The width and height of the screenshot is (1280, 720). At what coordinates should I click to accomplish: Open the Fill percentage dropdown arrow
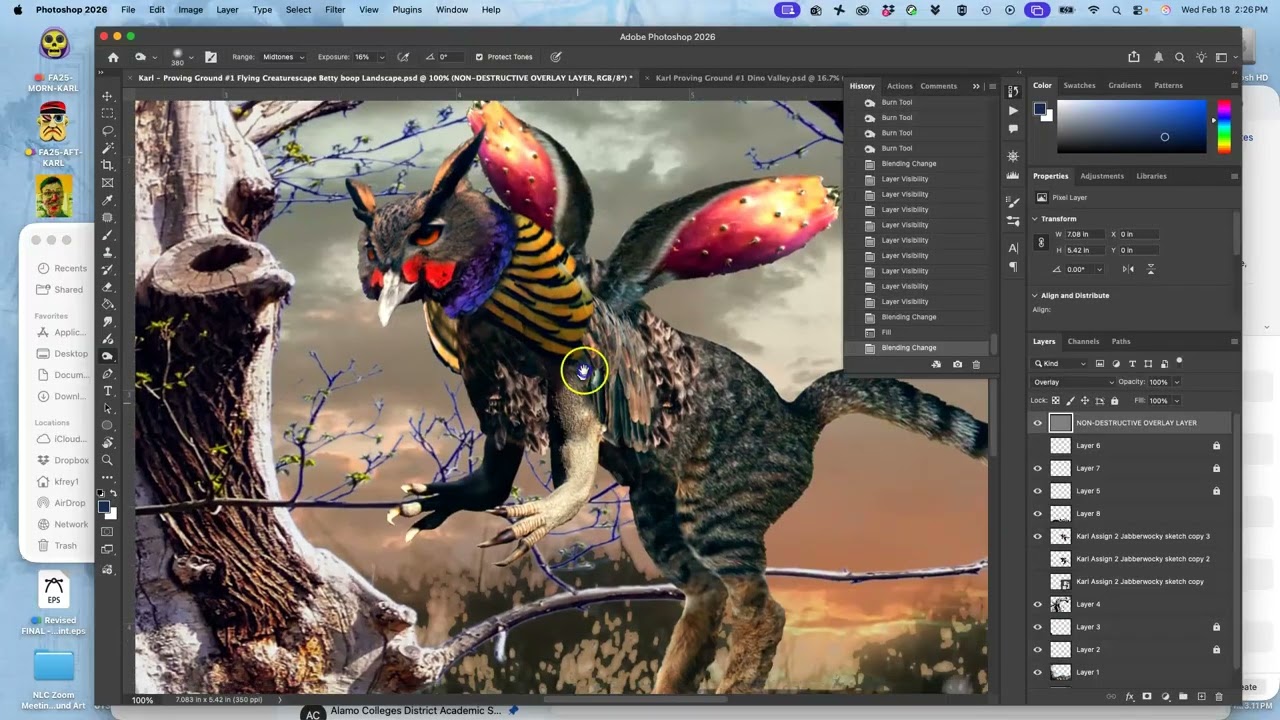tap(1176, 401)
